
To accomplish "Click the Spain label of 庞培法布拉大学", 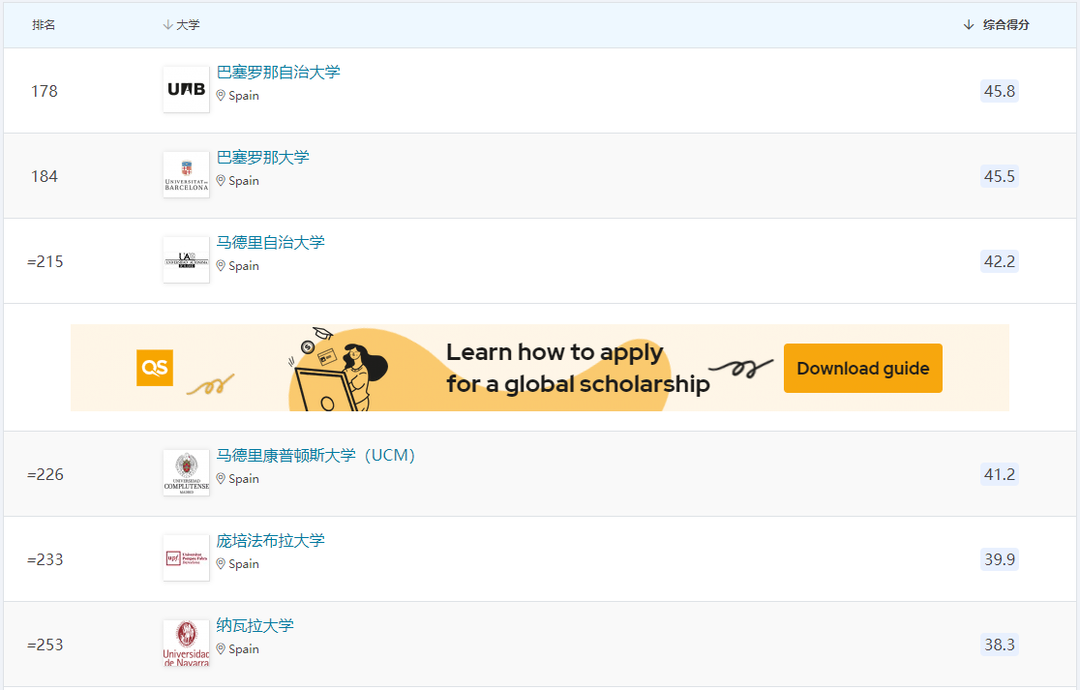I will click(244, 564).
